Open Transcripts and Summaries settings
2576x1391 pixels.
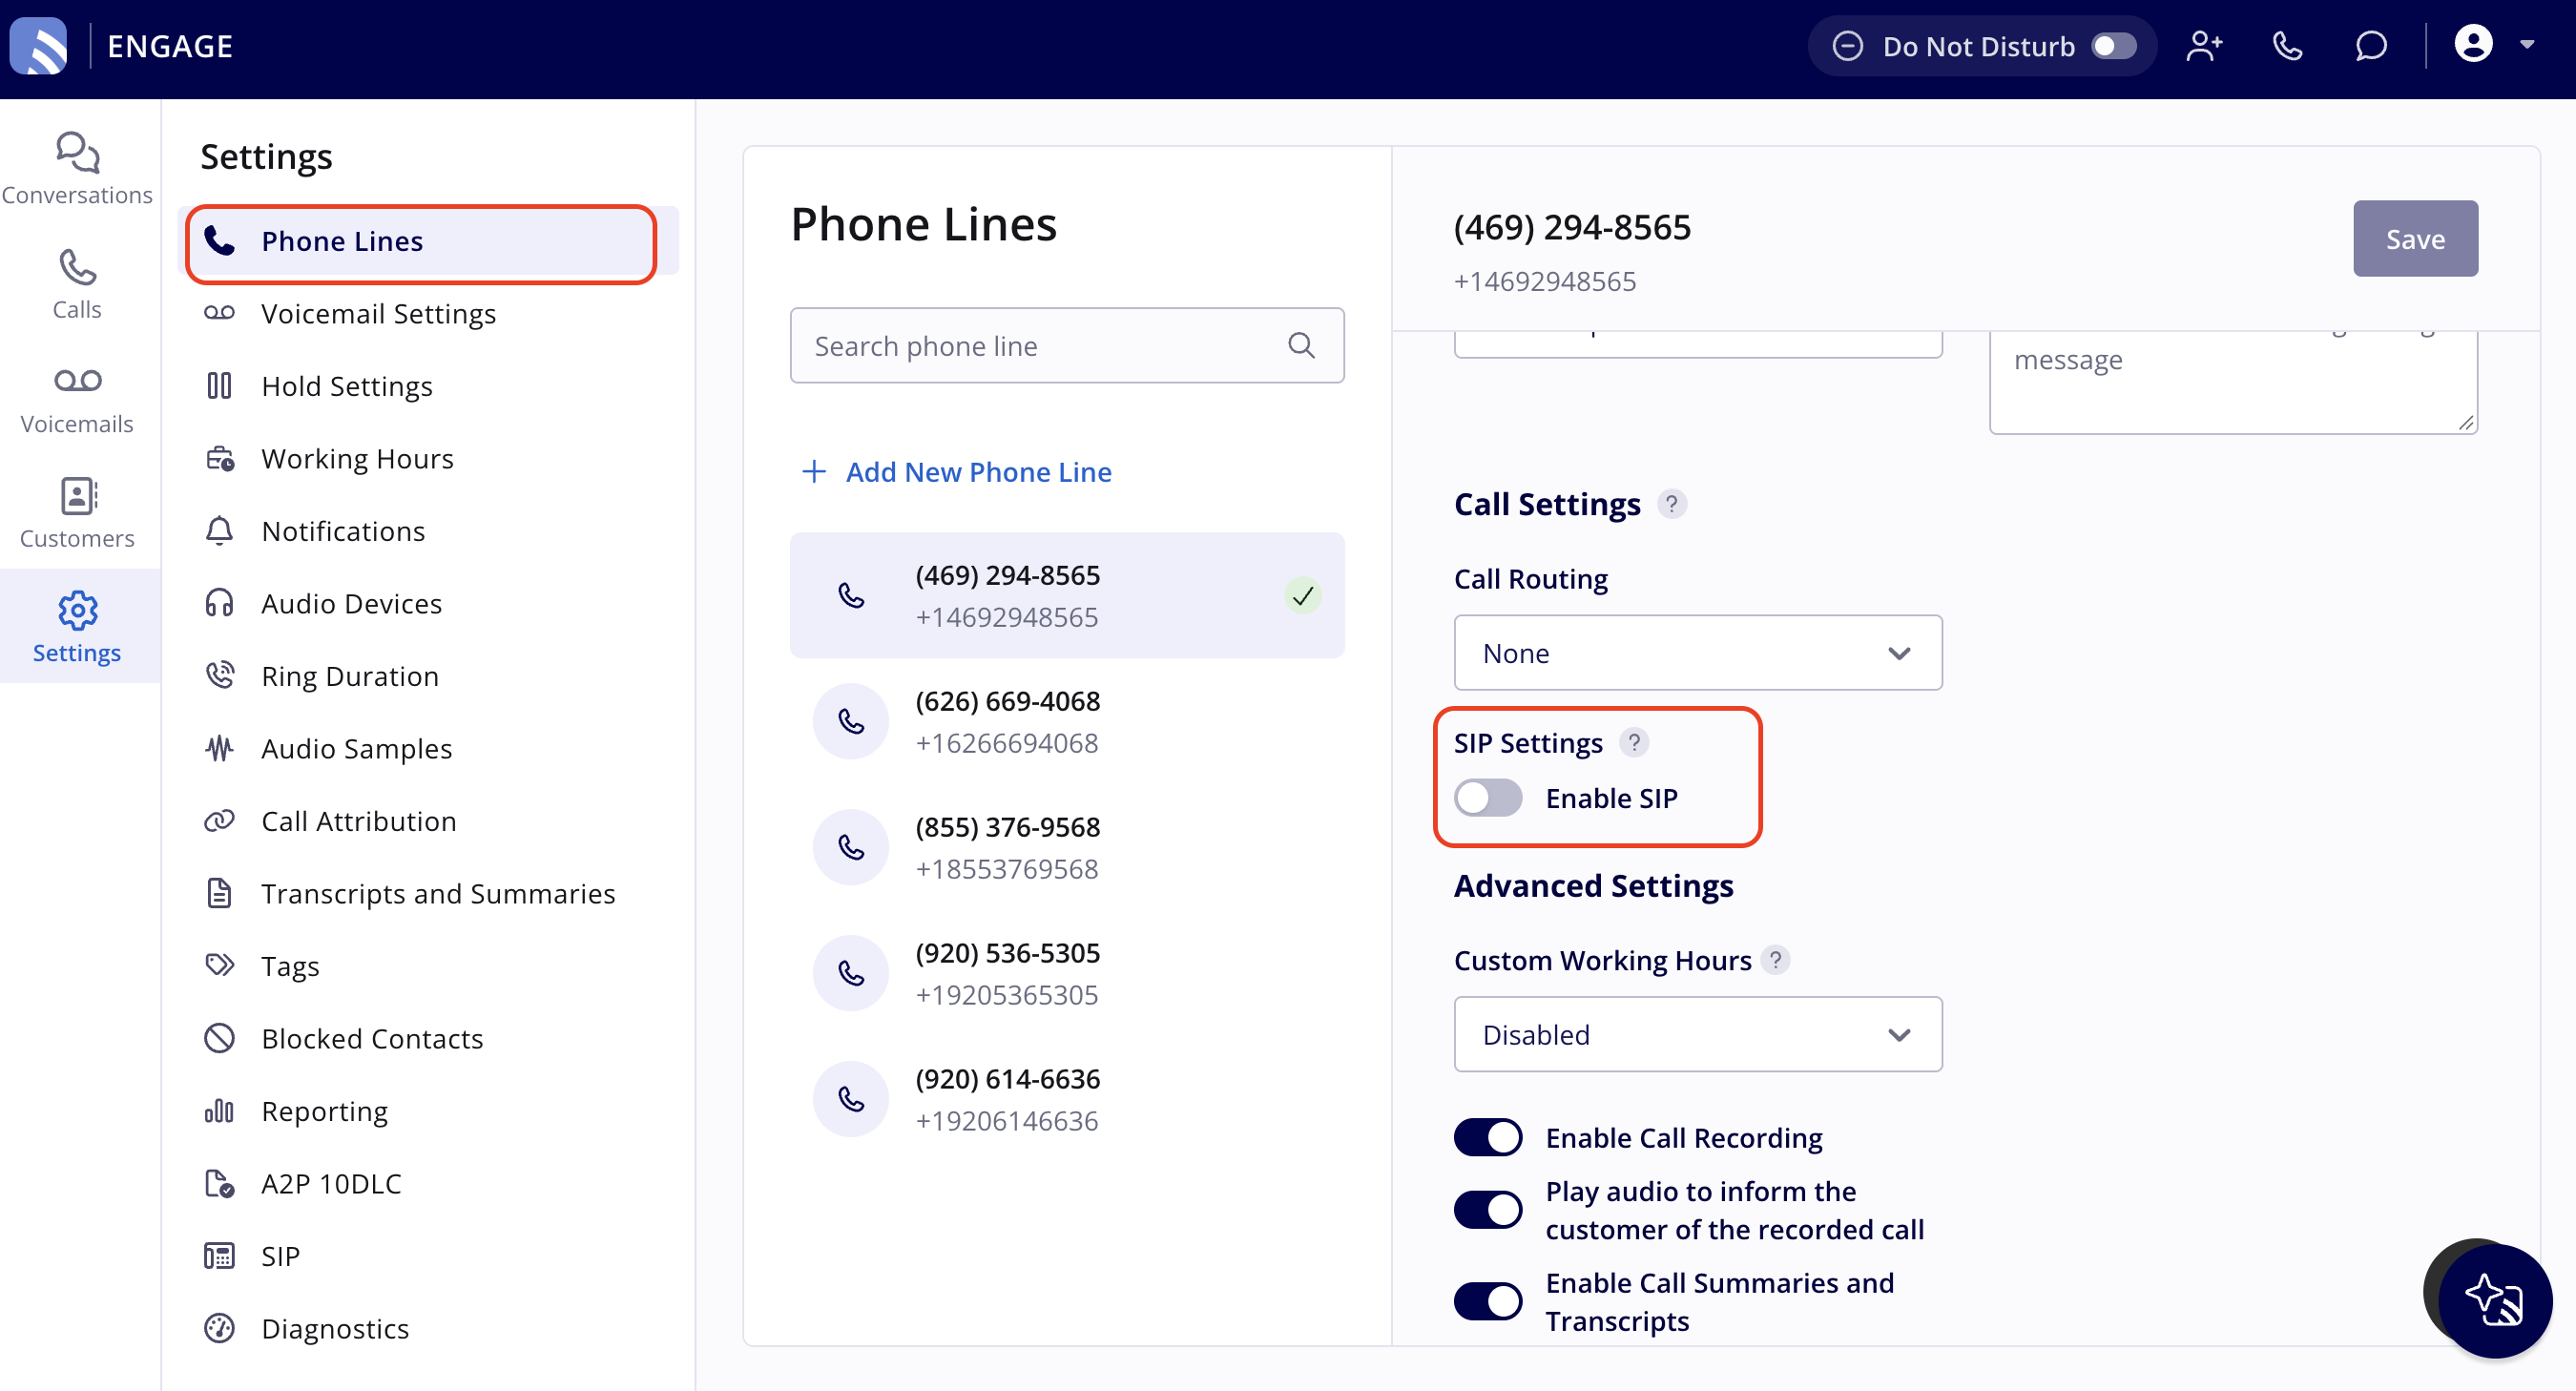pos(428,893)
